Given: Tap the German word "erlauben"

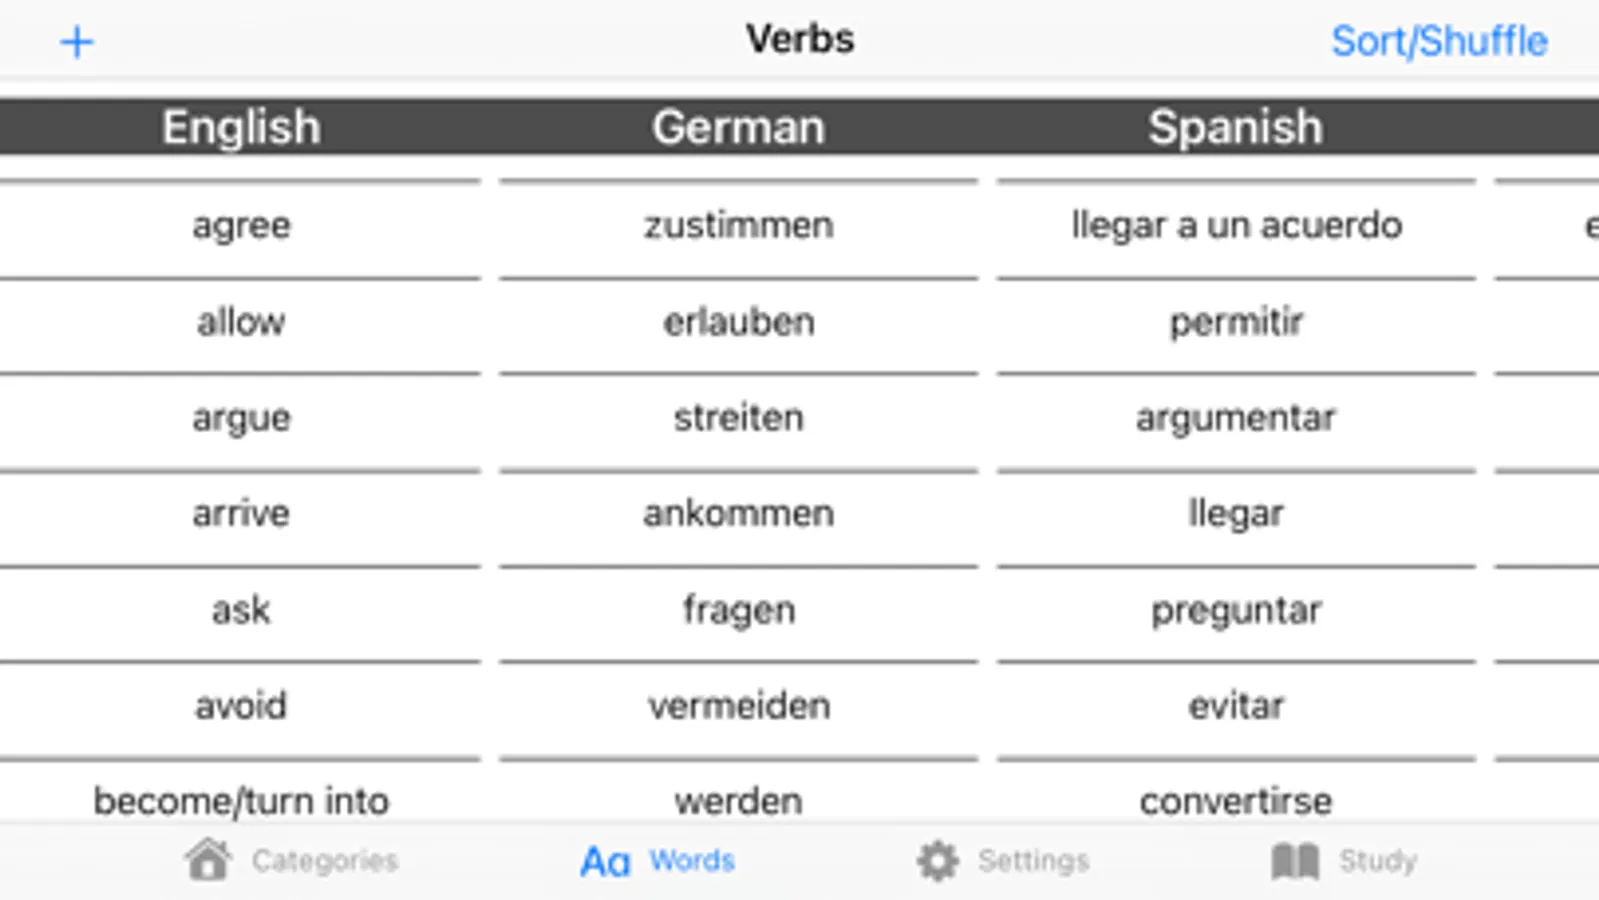Looking at the screenshot, I should click(x=738, y=322).
